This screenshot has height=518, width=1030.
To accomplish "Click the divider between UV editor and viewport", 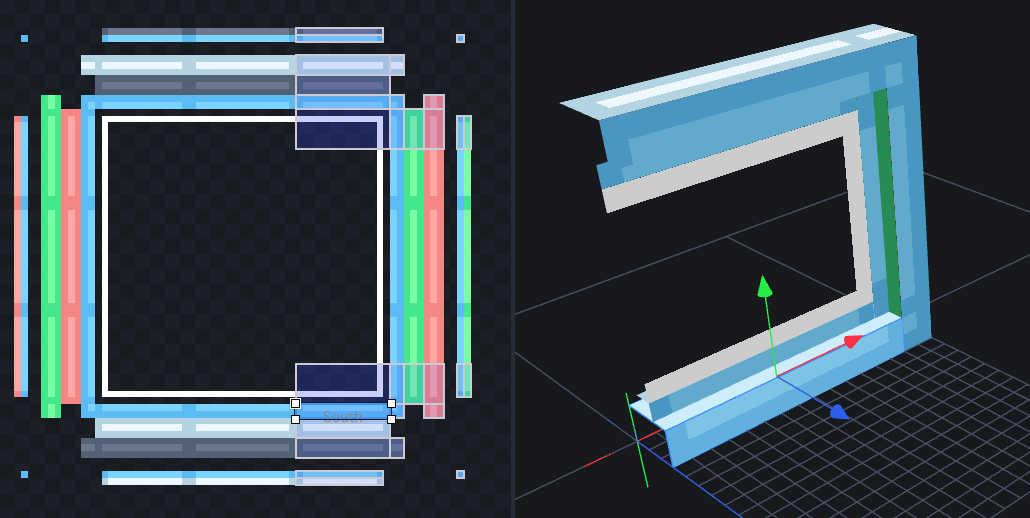I will point(513,259).
